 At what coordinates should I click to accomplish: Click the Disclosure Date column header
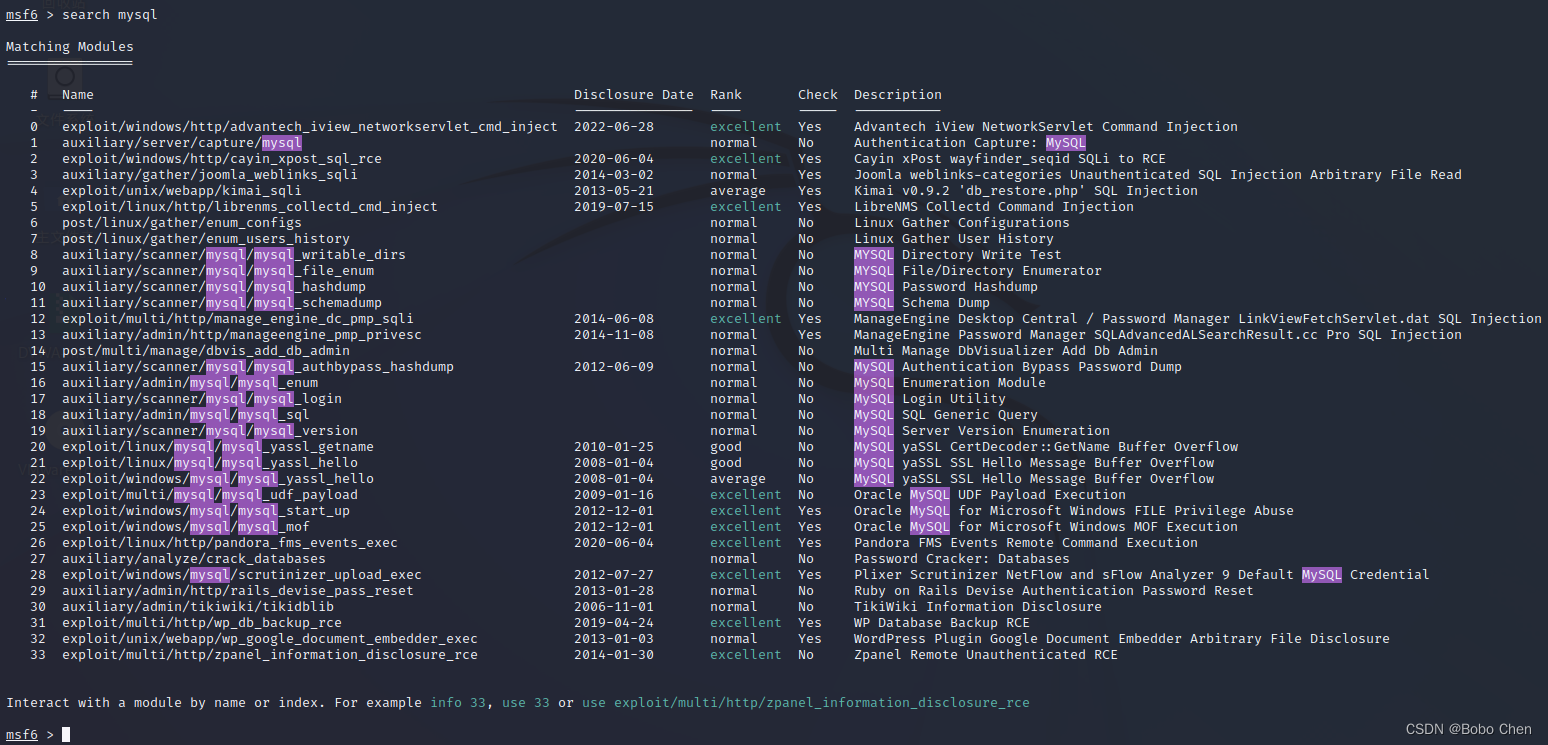click(633, 94)
